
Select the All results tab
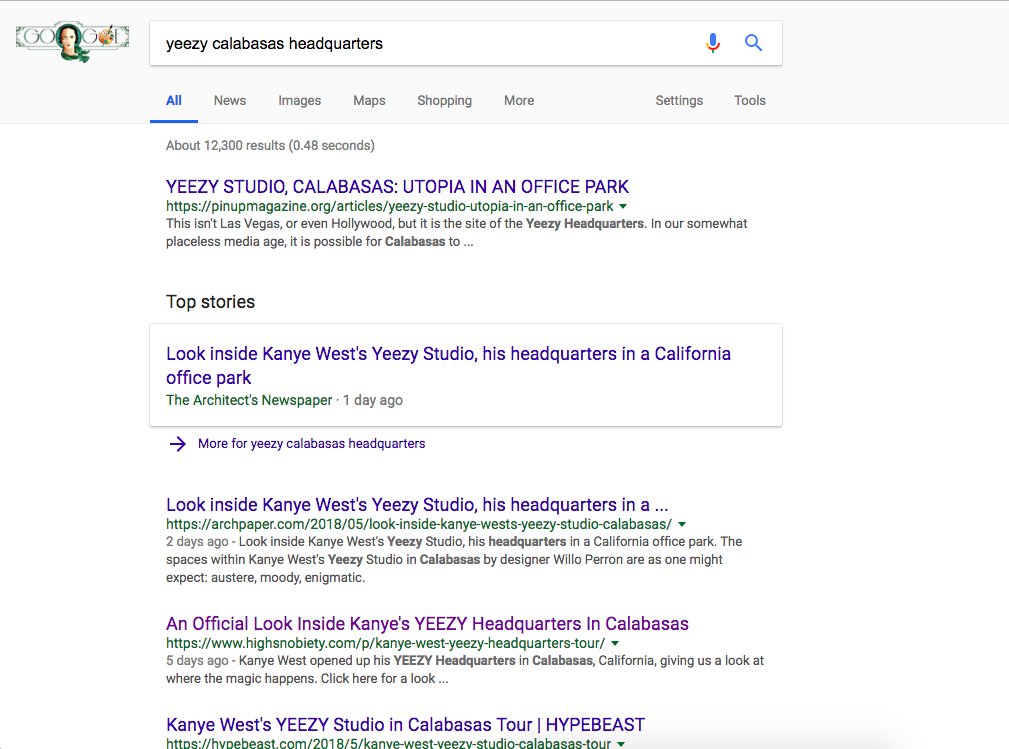click(x=174, y=100)
